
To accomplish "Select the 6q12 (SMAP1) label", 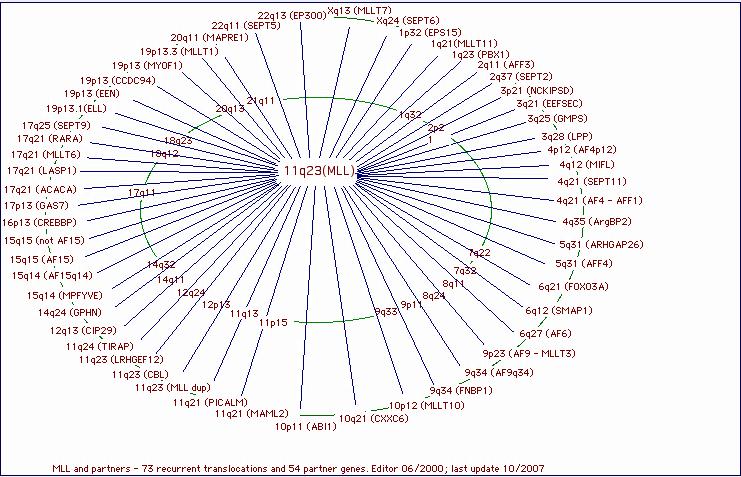I will point(559,311).
